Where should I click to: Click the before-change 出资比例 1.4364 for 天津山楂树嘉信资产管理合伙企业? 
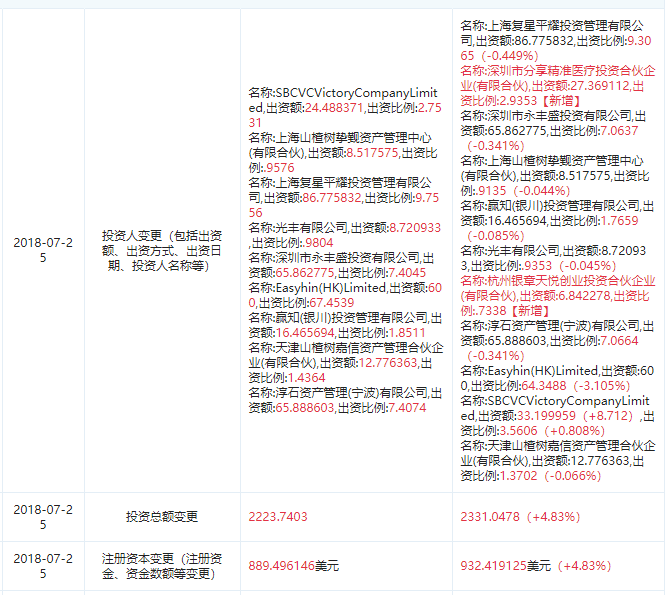[x=307, y=378]
